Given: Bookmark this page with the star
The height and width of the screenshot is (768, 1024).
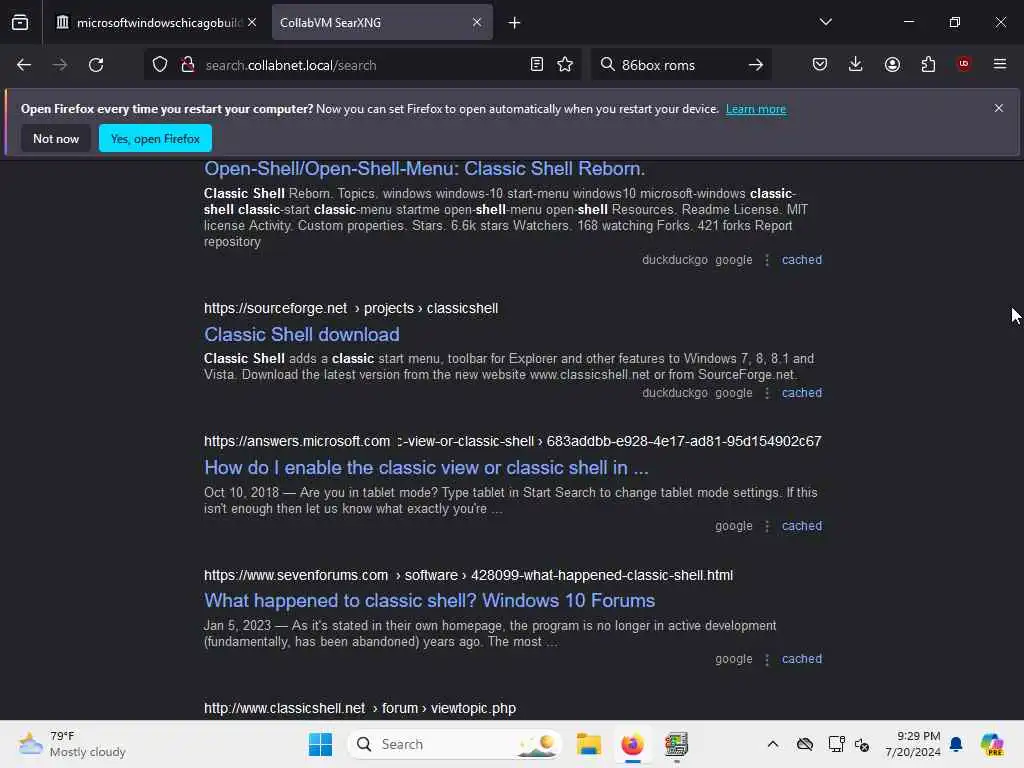Looking at the screenshot, I should point(565,65).
